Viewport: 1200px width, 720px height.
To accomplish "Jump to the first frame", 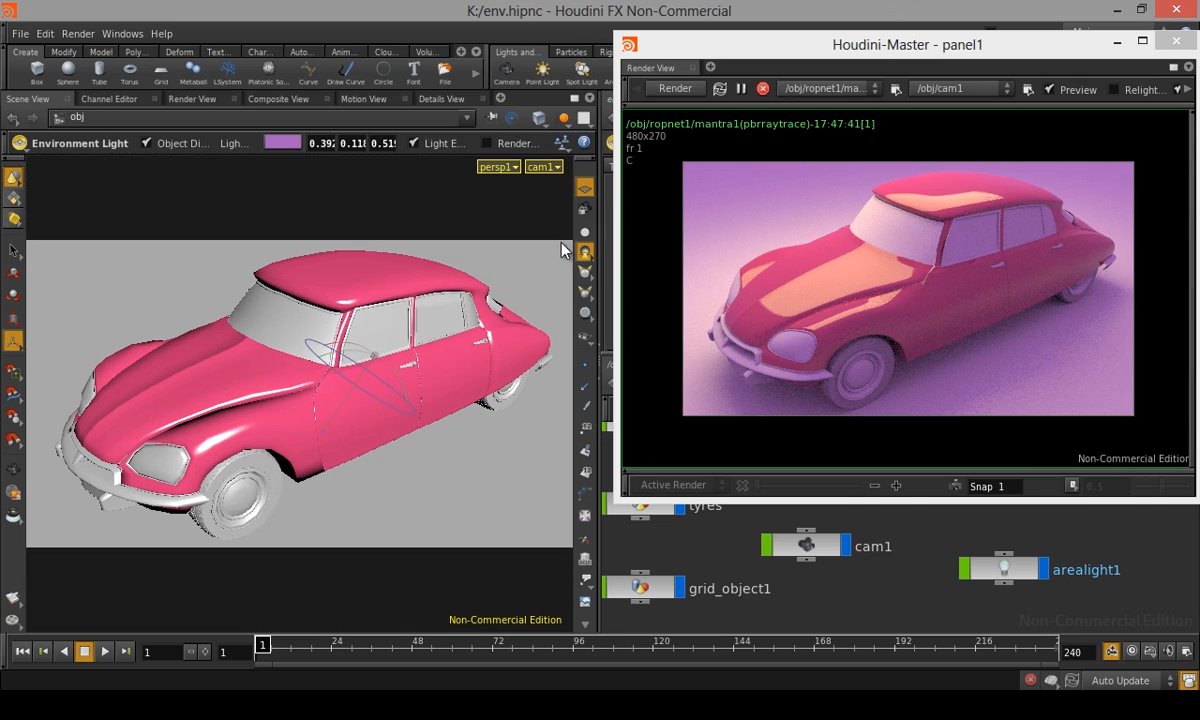I will pyautogui.click(x=22, y=652).
